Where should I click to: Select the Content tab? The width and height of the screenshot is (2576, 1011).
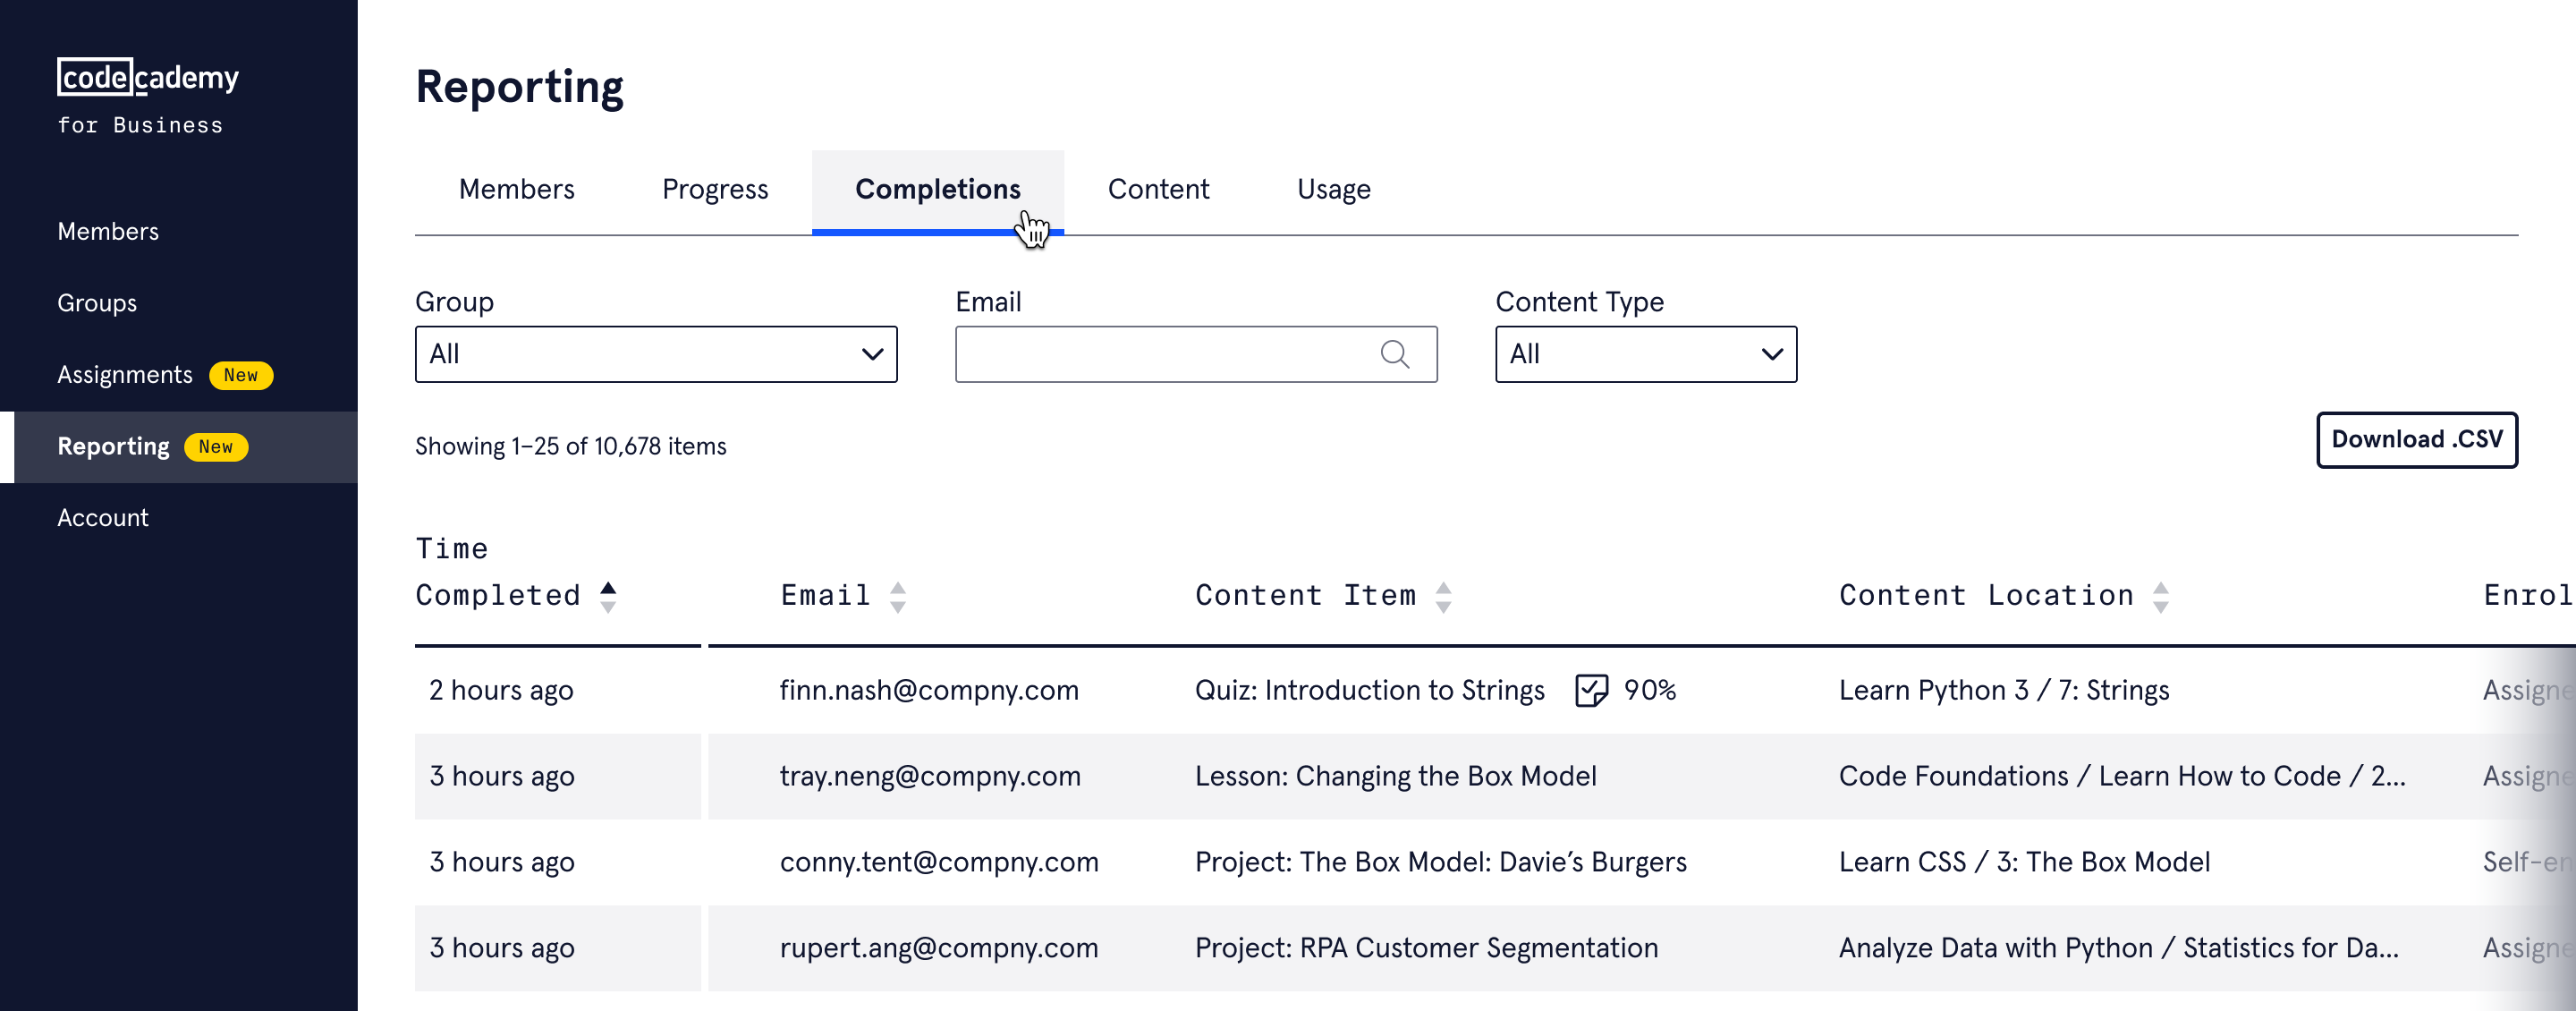pyautogui.click(x=1157, y=189)
